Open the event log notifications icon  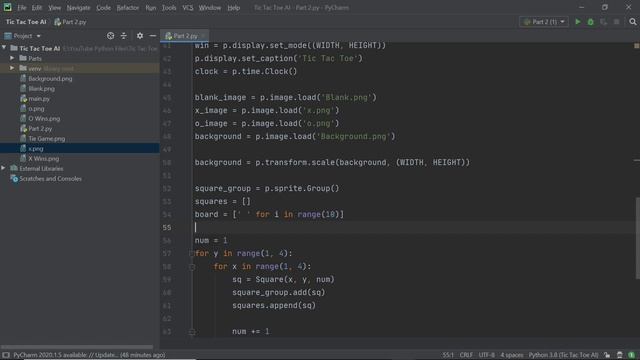pyautogui.click(x=631, y=355)
